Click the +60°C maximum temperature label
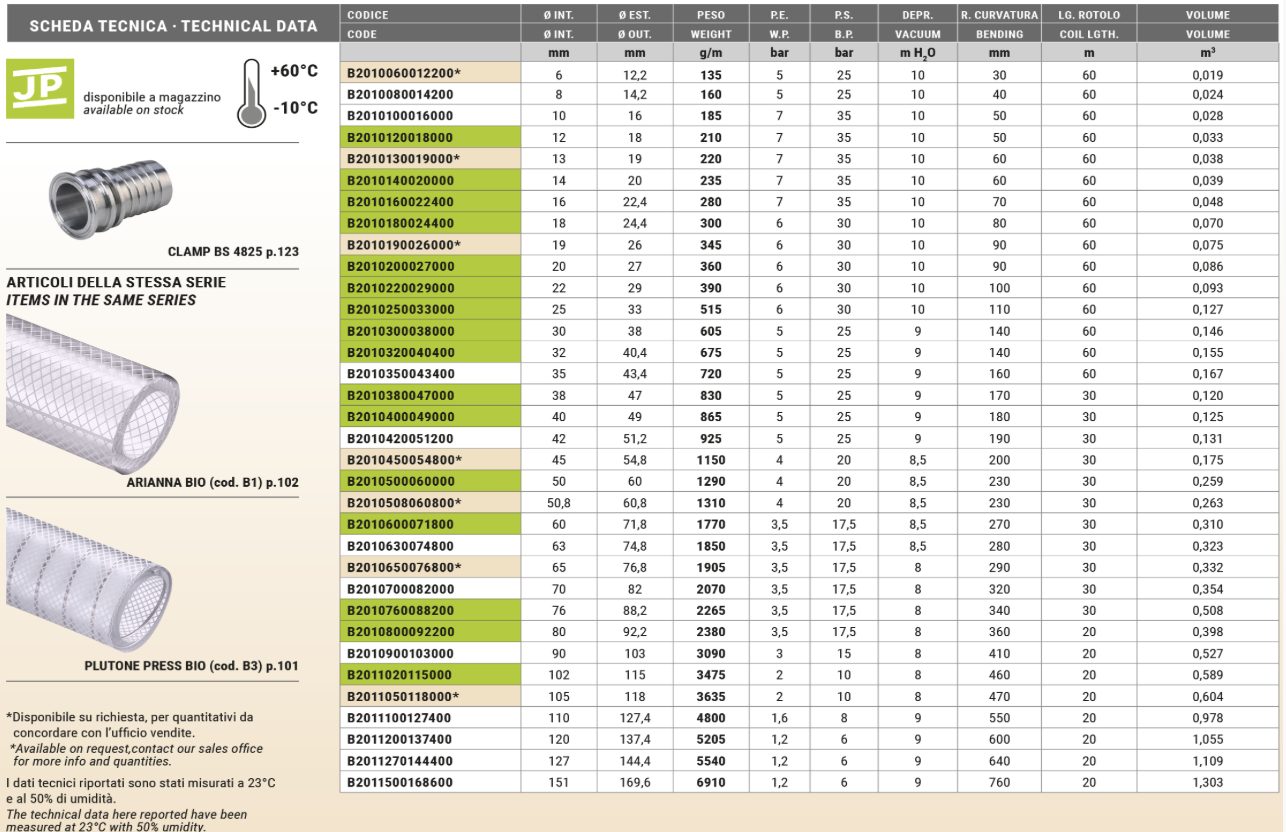Image resolution: width=1286 pixels, height=832 pixels. point(294,72)
